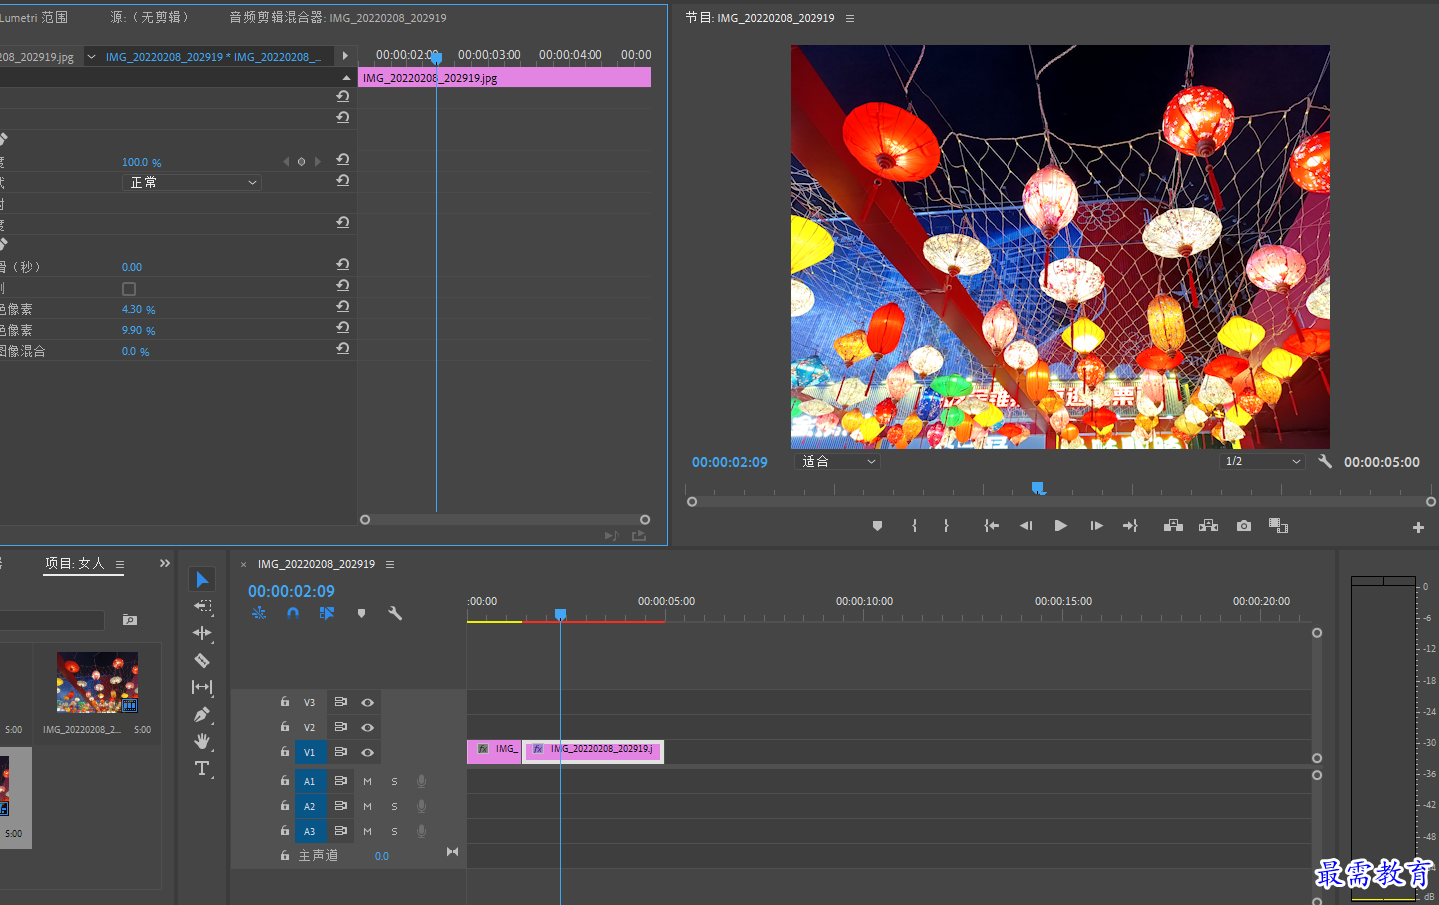This screenshot has height=905, width=1439.
Task: Open playback resolution dropdown 1/2
Action: 1263,461
